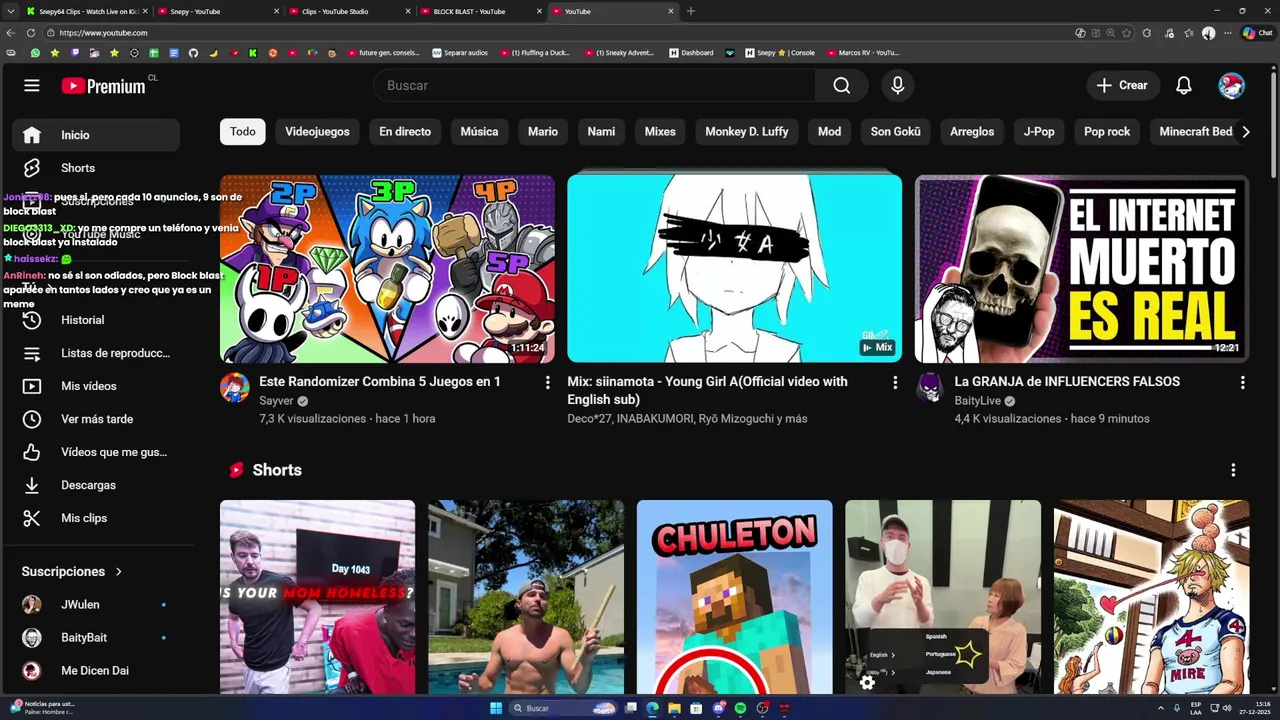This screenshot has width=1280, height=720.
Task: Click the Descargas download icon
Action: tap(32, 485)
